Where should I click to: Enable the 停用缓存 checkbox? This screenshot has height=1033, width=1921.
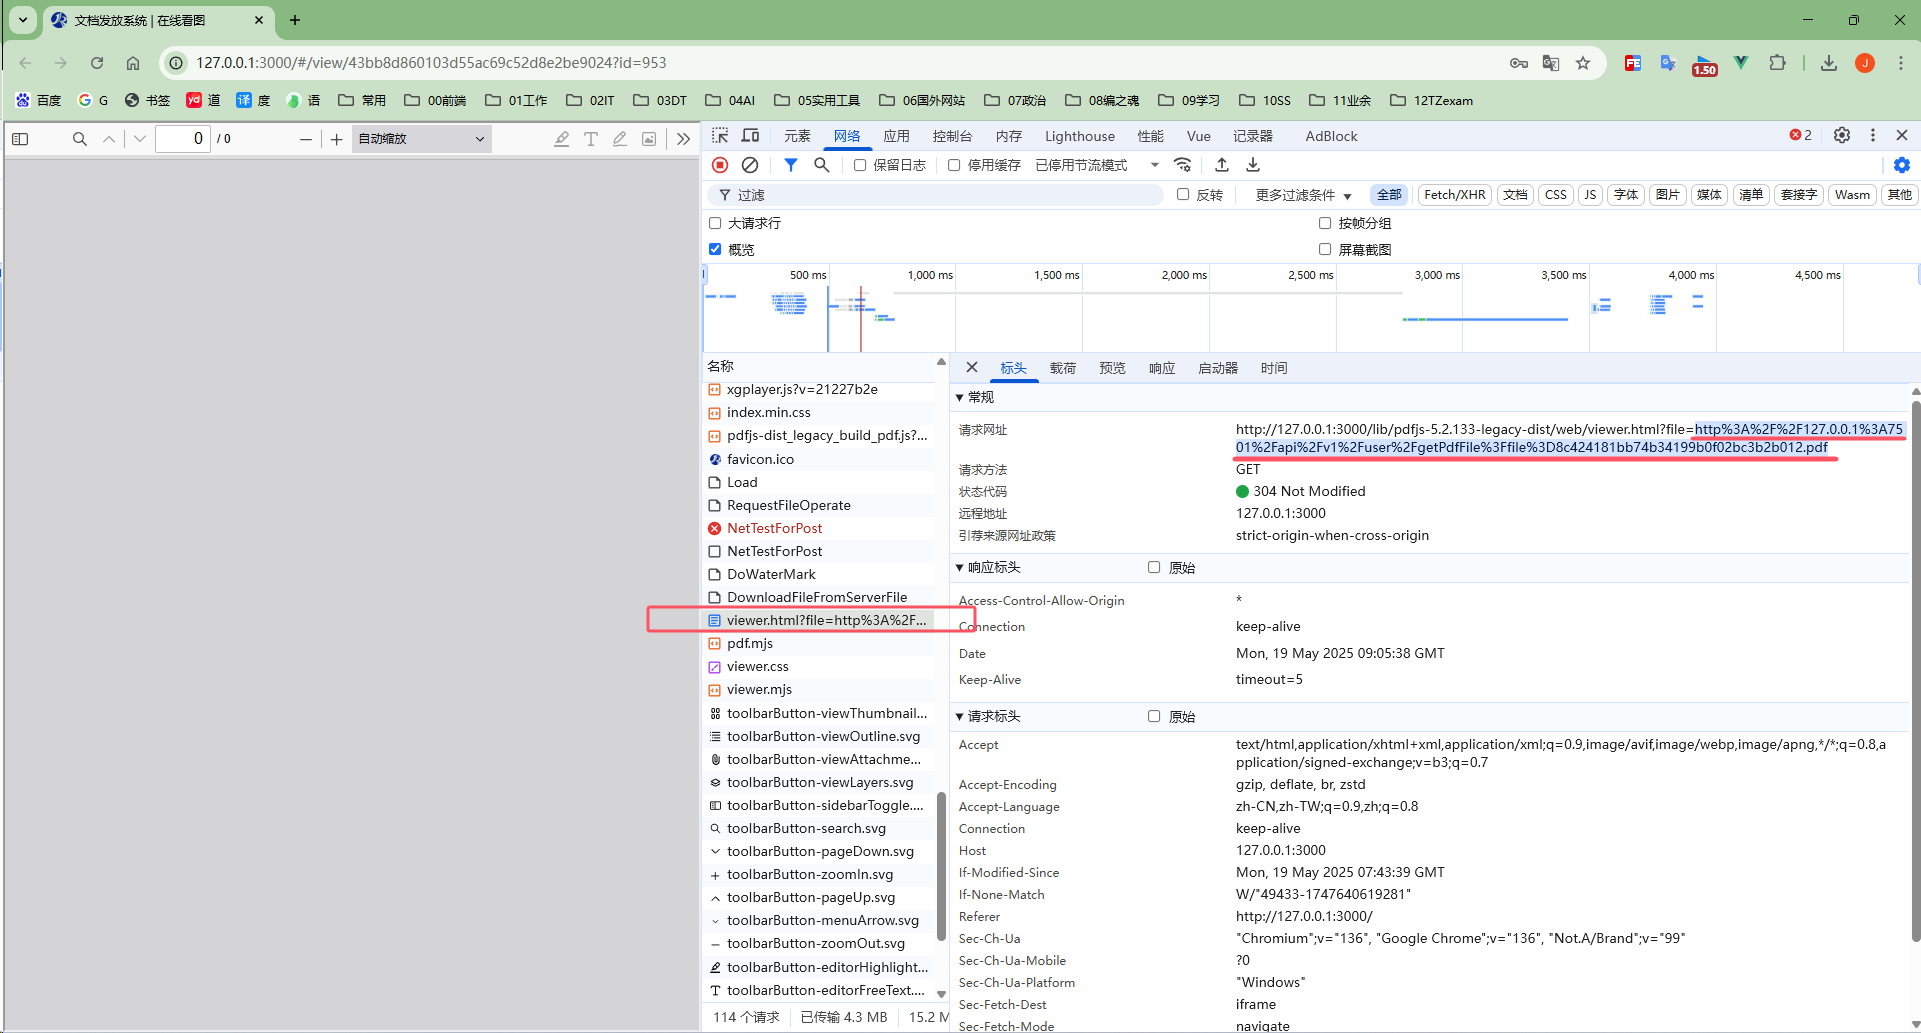pos(954,165)
